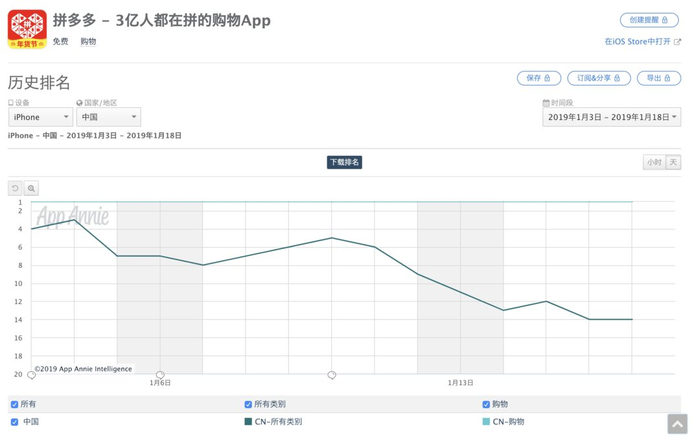Open the date range picker dropdown
Viewport: 700px width, 441px height.
click(612, 117)
